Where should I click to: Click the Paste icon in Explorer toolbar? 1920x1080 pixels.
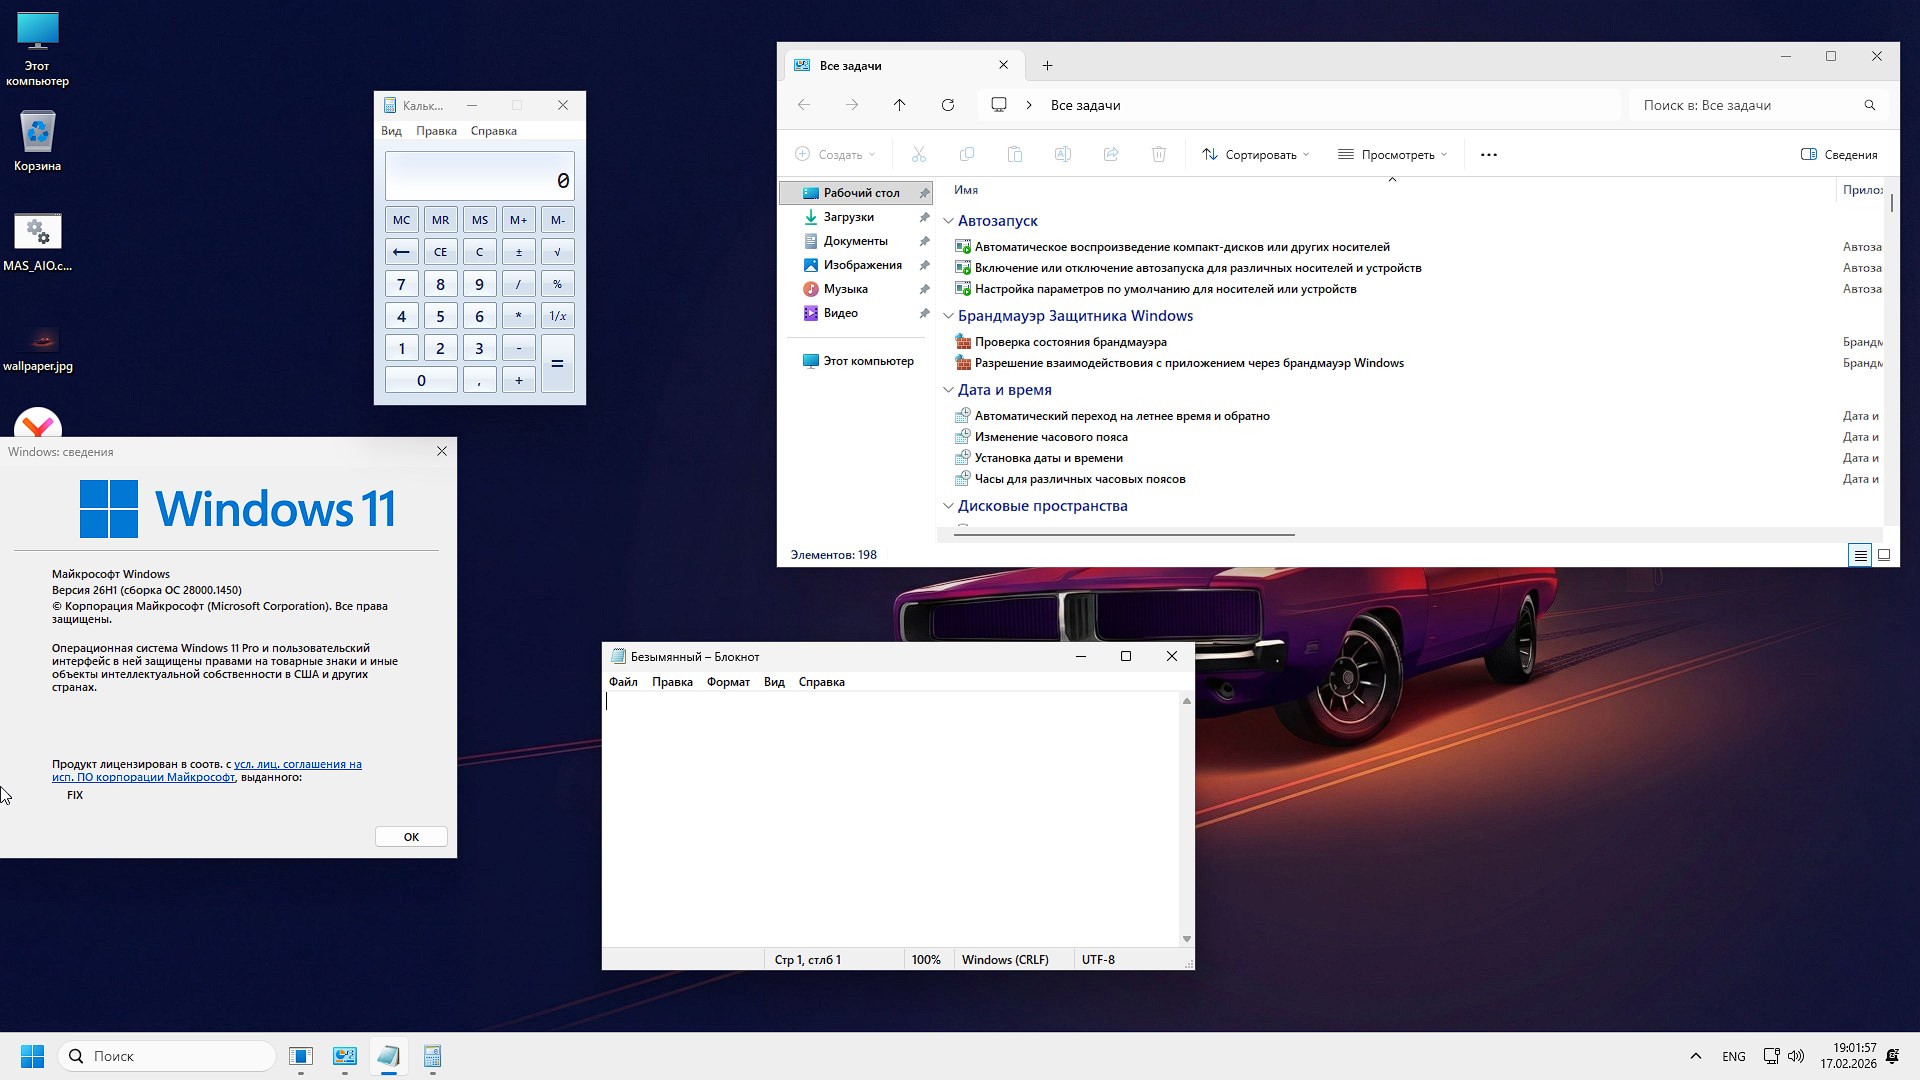tap(1015, 154)
